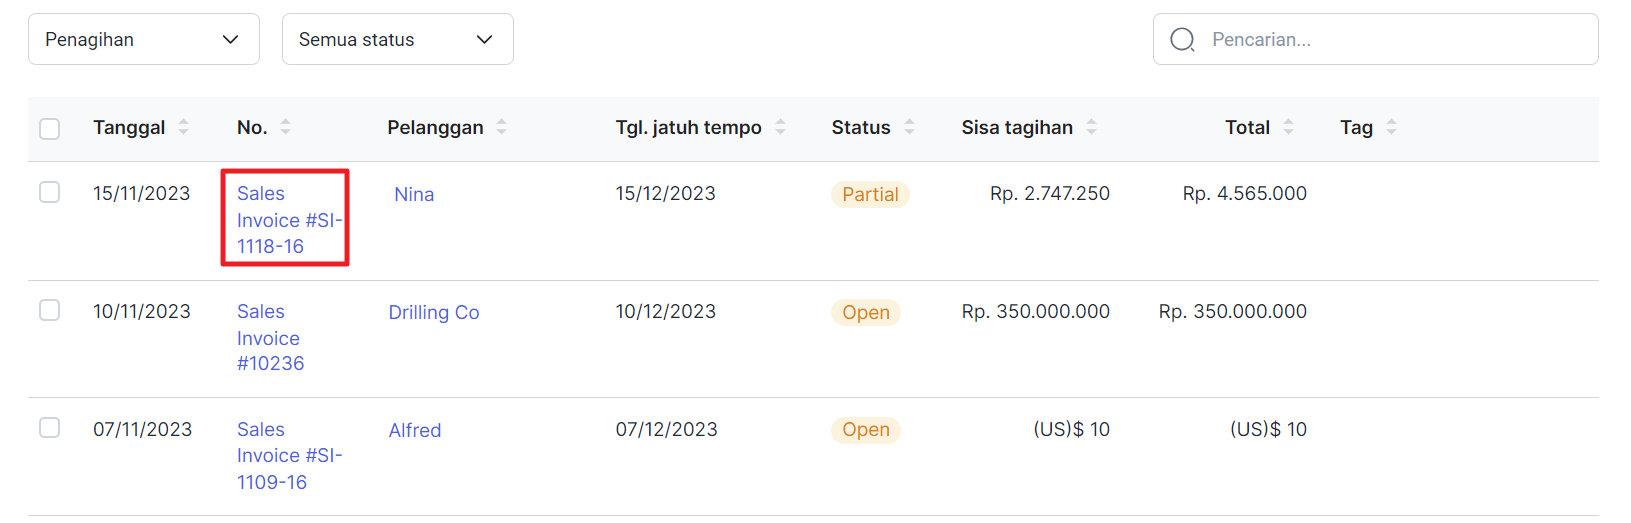The width and height of the screenshot is (1631, 523).
Task: Sort by Status column arrows
Action: (x=909, y=127)
